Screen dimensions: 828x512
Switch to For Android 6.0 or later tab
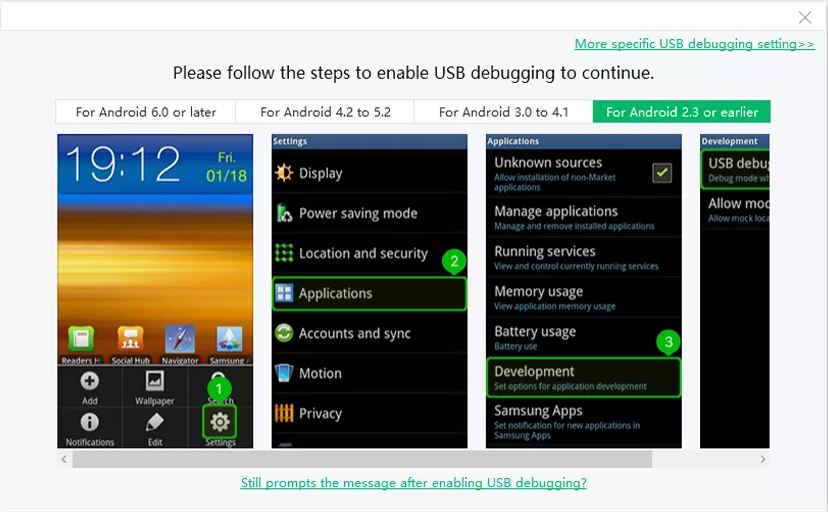tap(145, 112)
